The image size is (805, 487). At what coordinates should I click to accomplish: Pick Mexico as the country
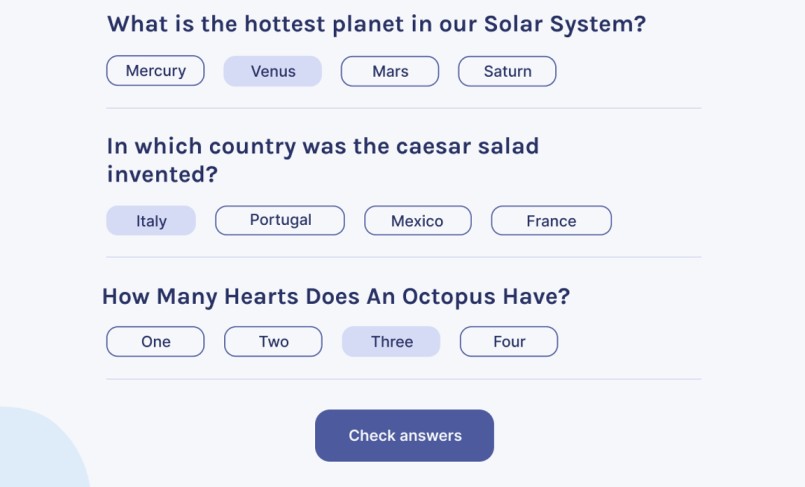[x=417, y=221]
